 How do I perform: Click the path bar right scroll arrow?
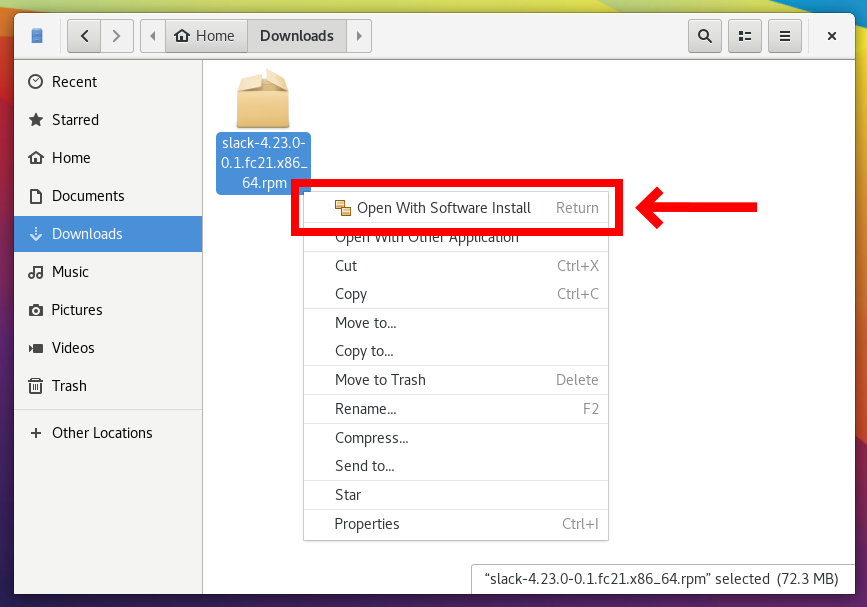pyautogui.click(x=359, y=36)
